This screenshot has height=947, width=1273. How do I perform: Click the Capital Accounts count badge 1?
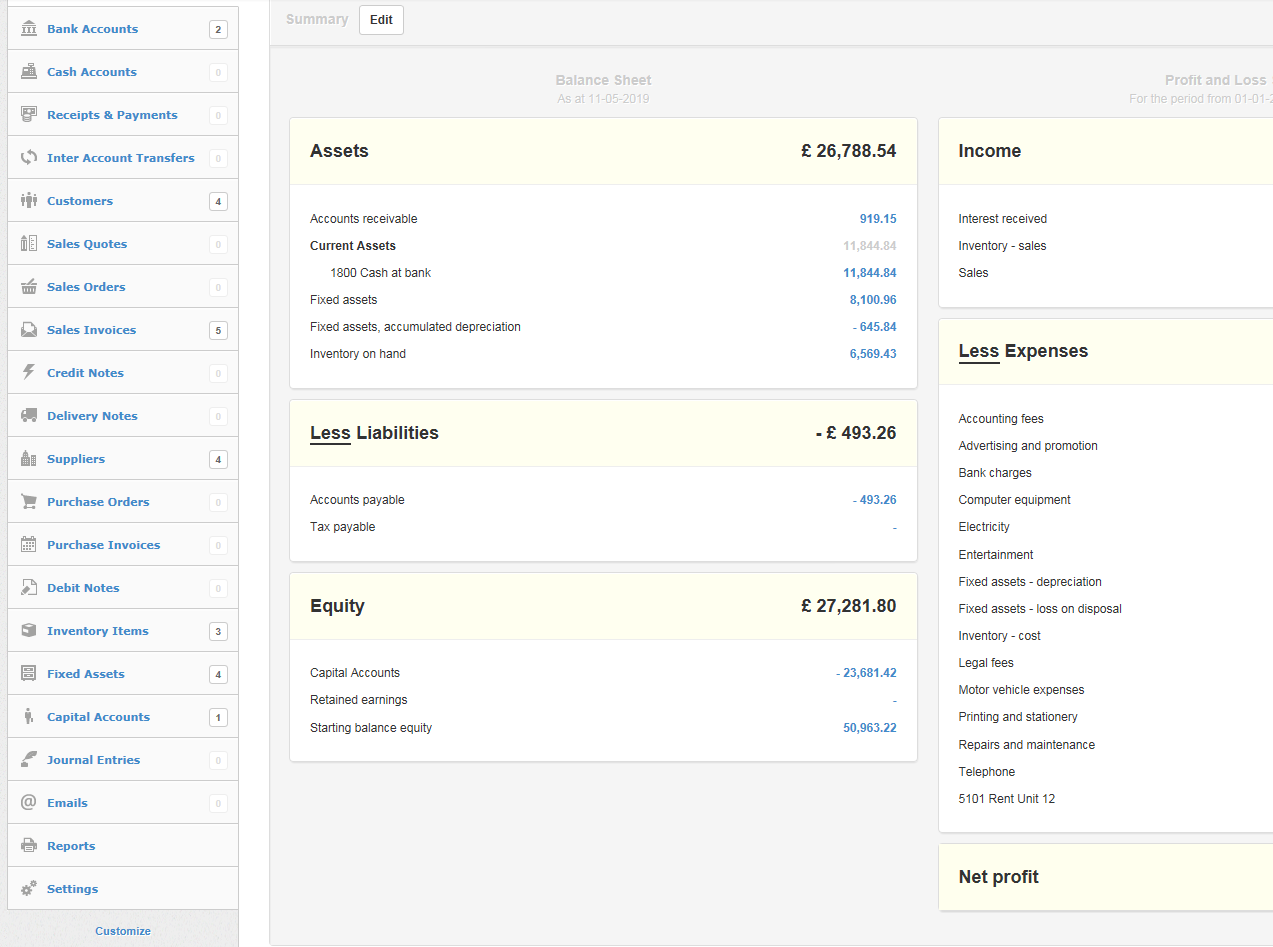point(218,717)
